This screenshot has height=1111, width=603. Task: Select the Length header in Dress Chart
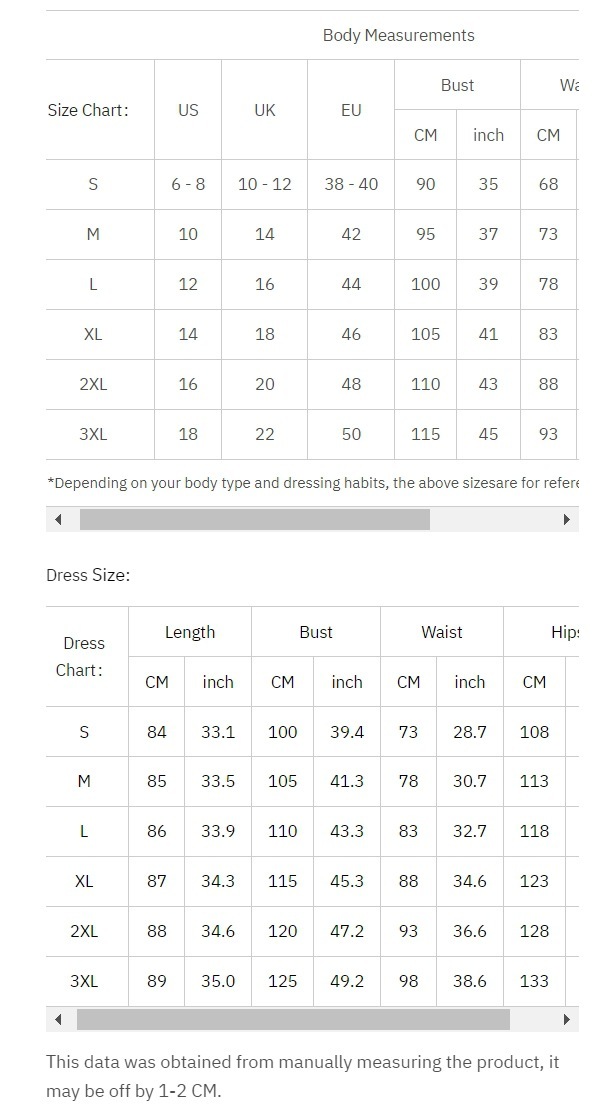[190, 632]
